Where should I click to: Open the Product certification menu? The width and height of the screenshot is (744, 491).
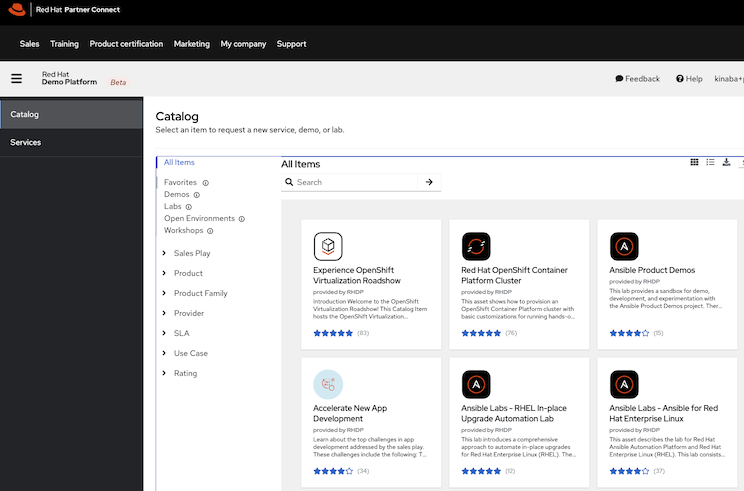(x=126, y=44)
